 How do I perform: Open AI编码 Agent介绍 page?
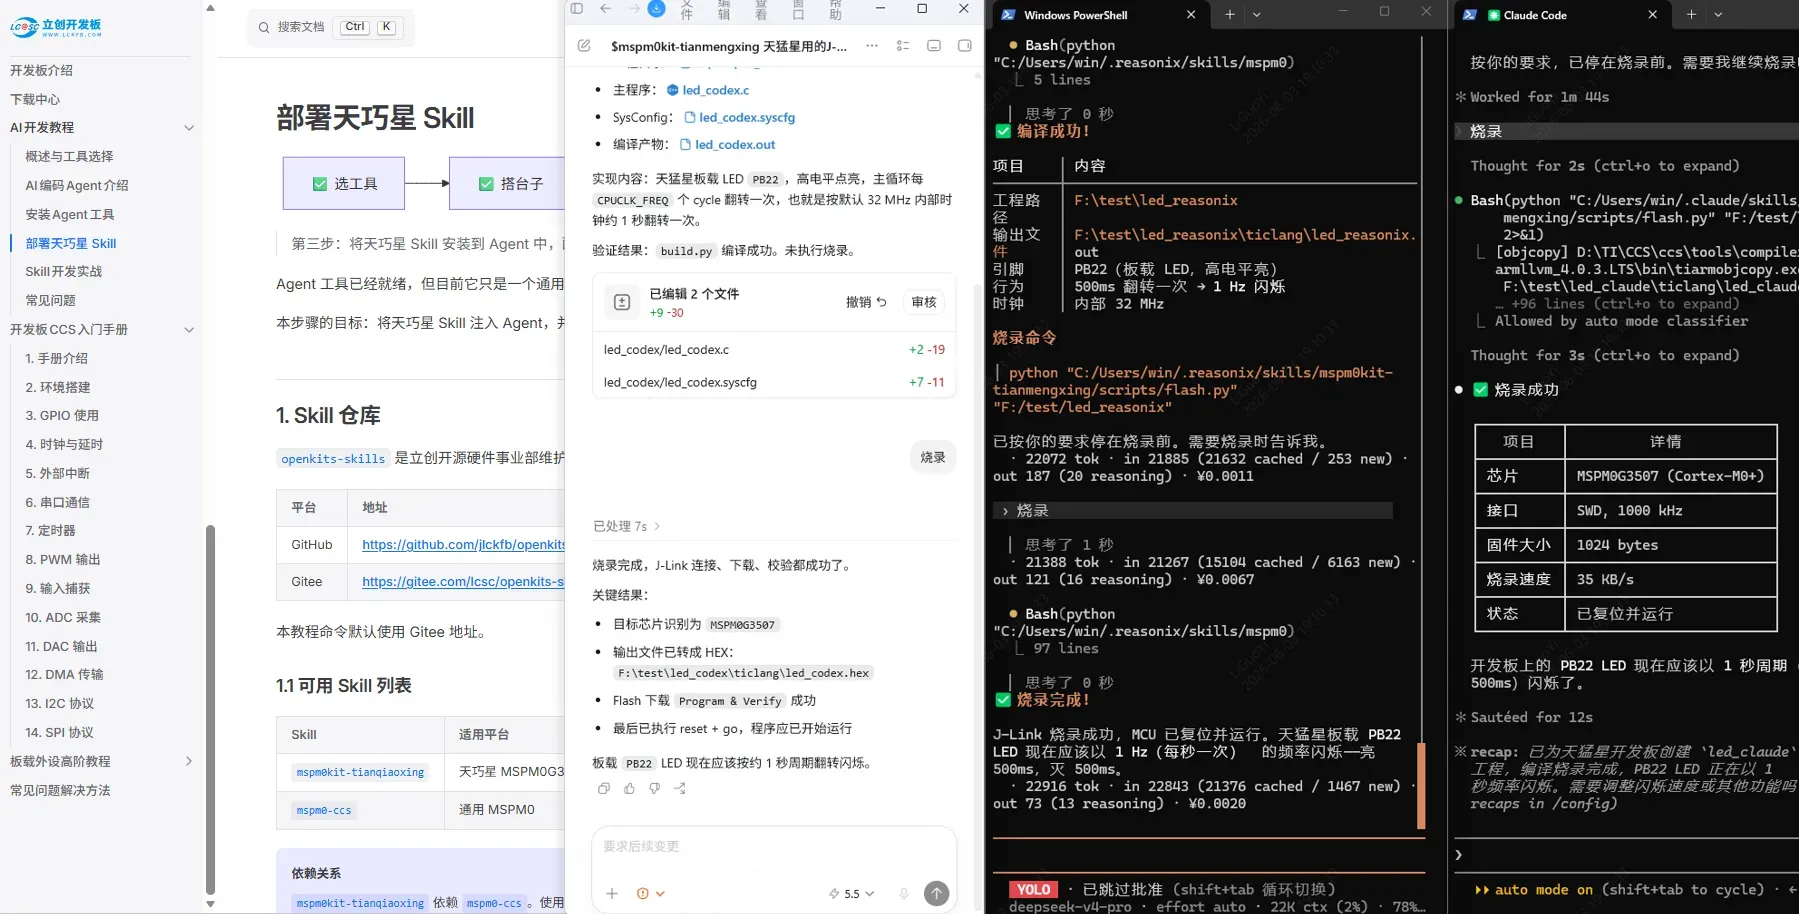click(77, 185)
